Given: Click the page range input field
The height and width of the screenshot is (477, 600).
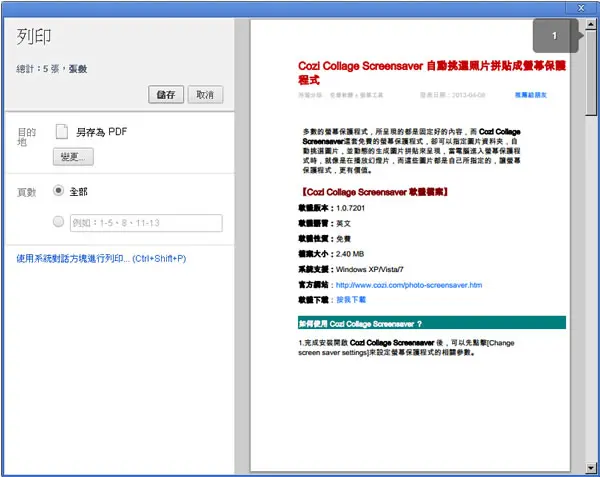Looking at the screenshot, I should point(146,223).
